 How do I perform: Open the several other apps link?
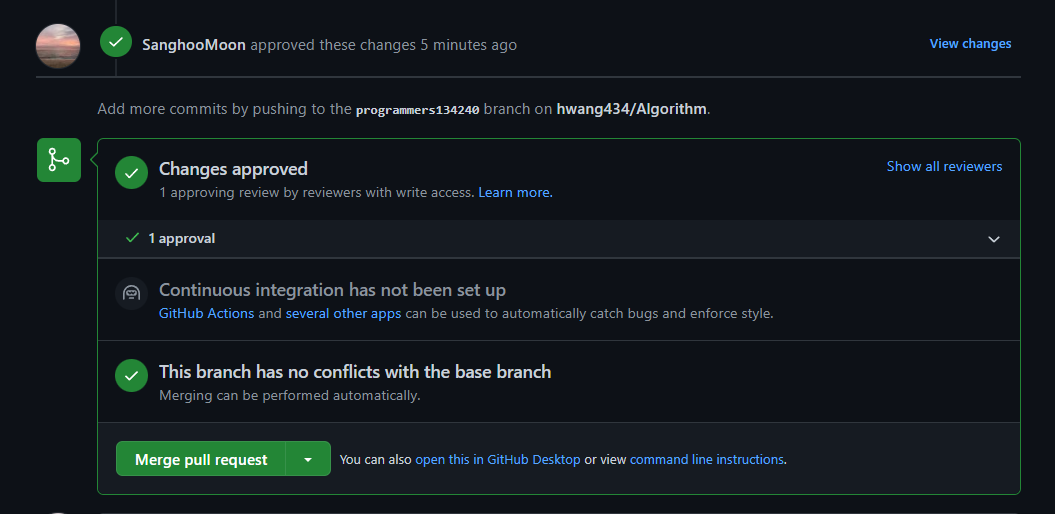[343, 314]
